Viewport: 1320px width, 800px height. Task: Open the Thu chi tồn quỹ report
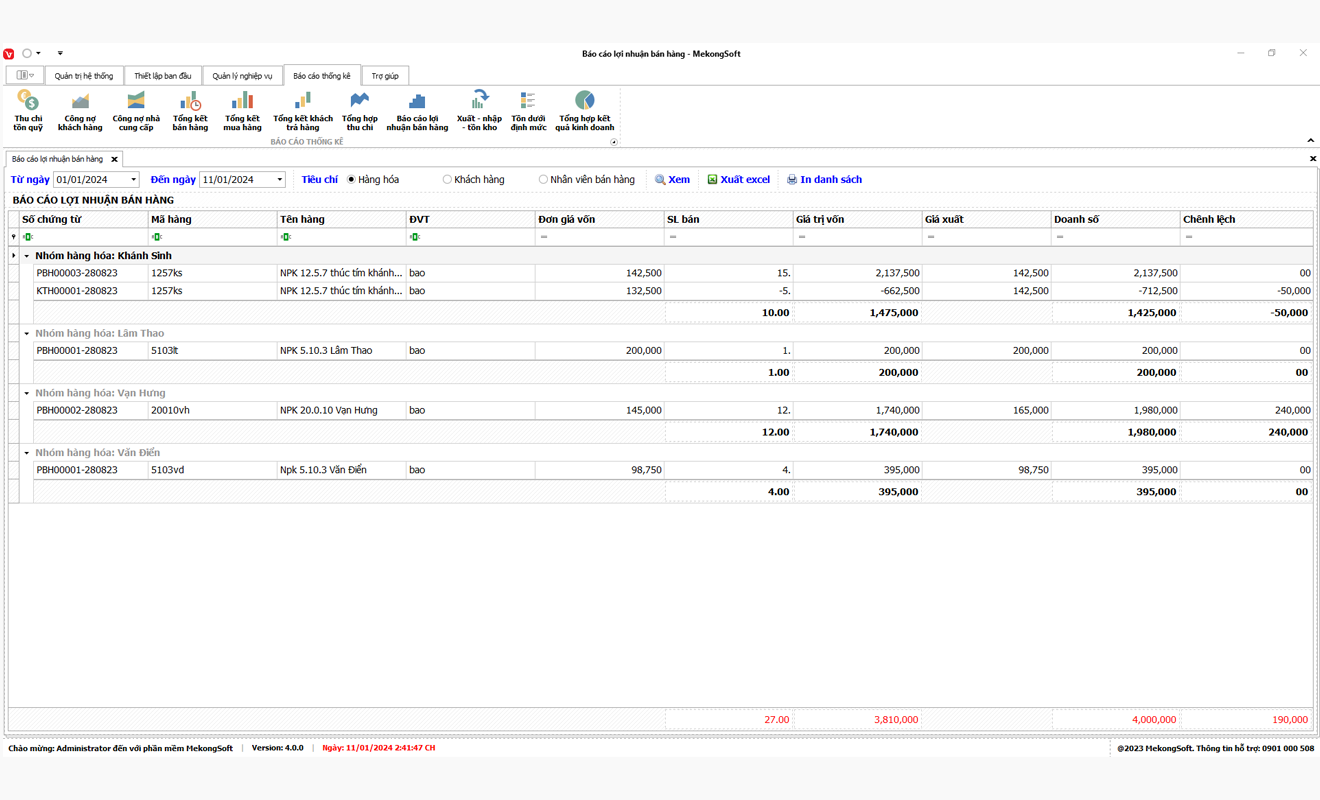pos(28,110)
